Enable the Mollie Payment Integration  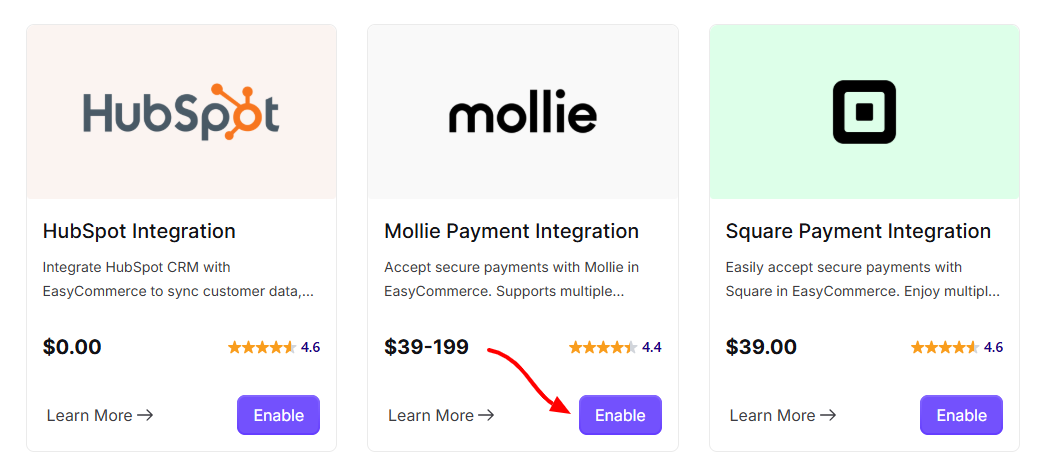click(620, 415)
